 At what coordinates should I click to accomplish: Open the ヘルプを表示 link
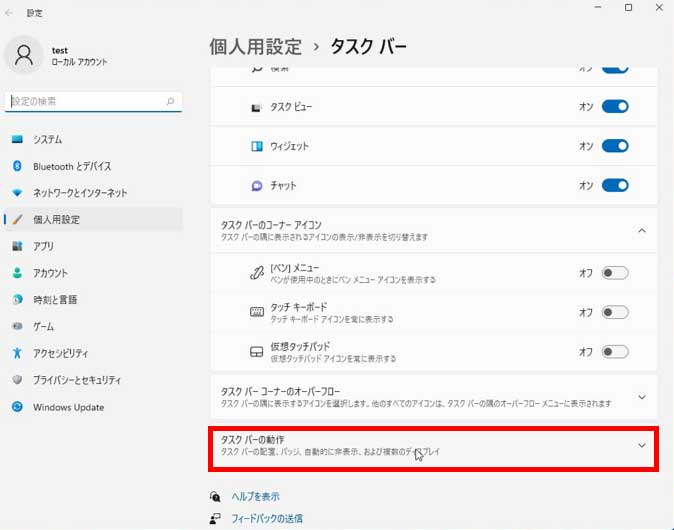click(255, 496)
